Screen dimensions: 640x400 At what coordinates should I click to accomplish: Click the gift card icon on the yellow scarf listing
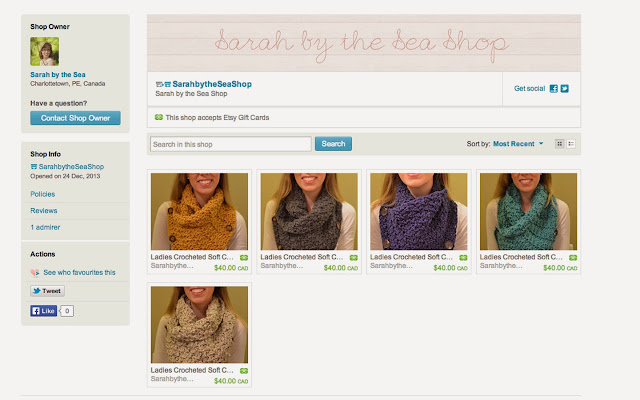pyautogui.click(x=244, y=258)
